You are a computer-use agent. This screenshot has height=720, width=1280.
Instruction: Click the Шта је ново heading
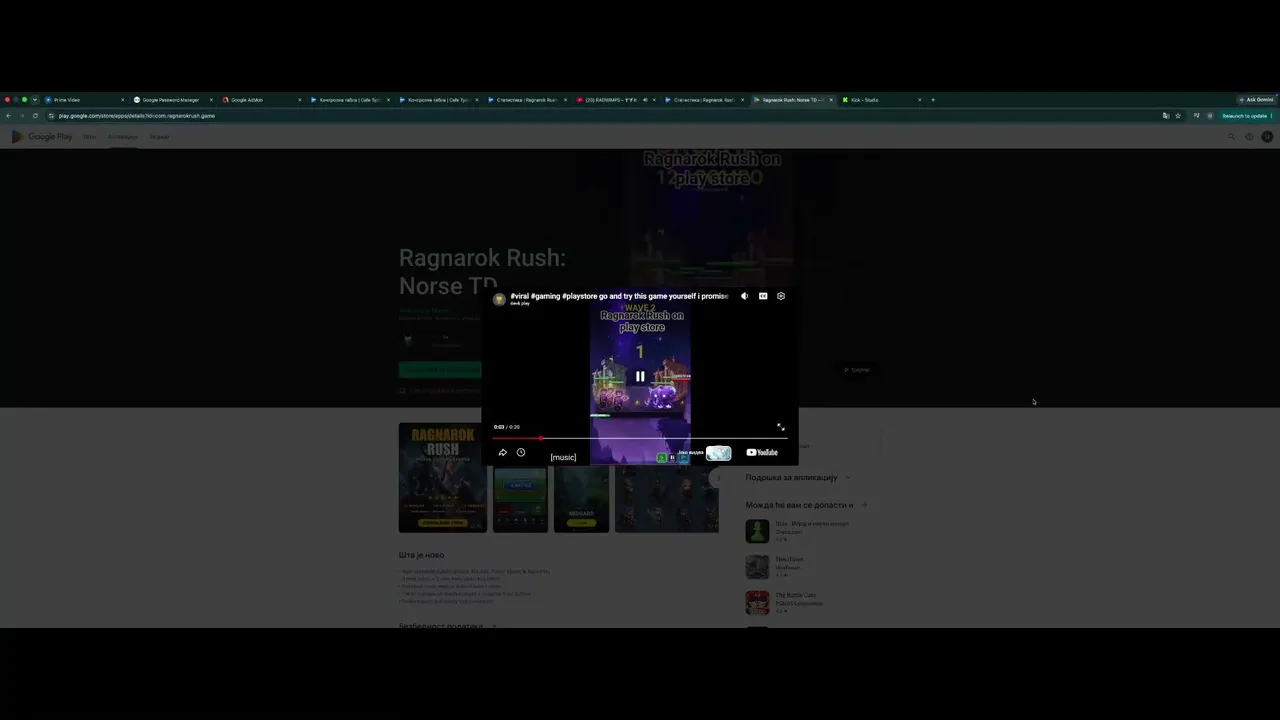coord(422,555)
